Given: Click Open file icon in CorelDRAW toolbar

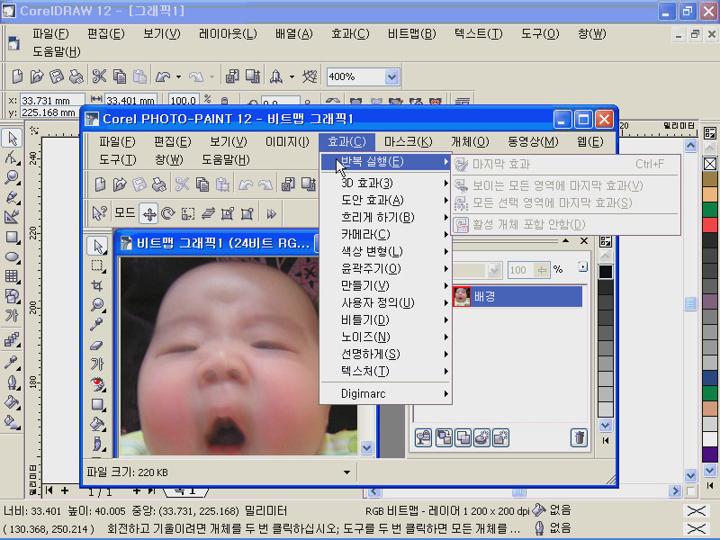Looking at the screenshot, I should click(x=37, y=76).
